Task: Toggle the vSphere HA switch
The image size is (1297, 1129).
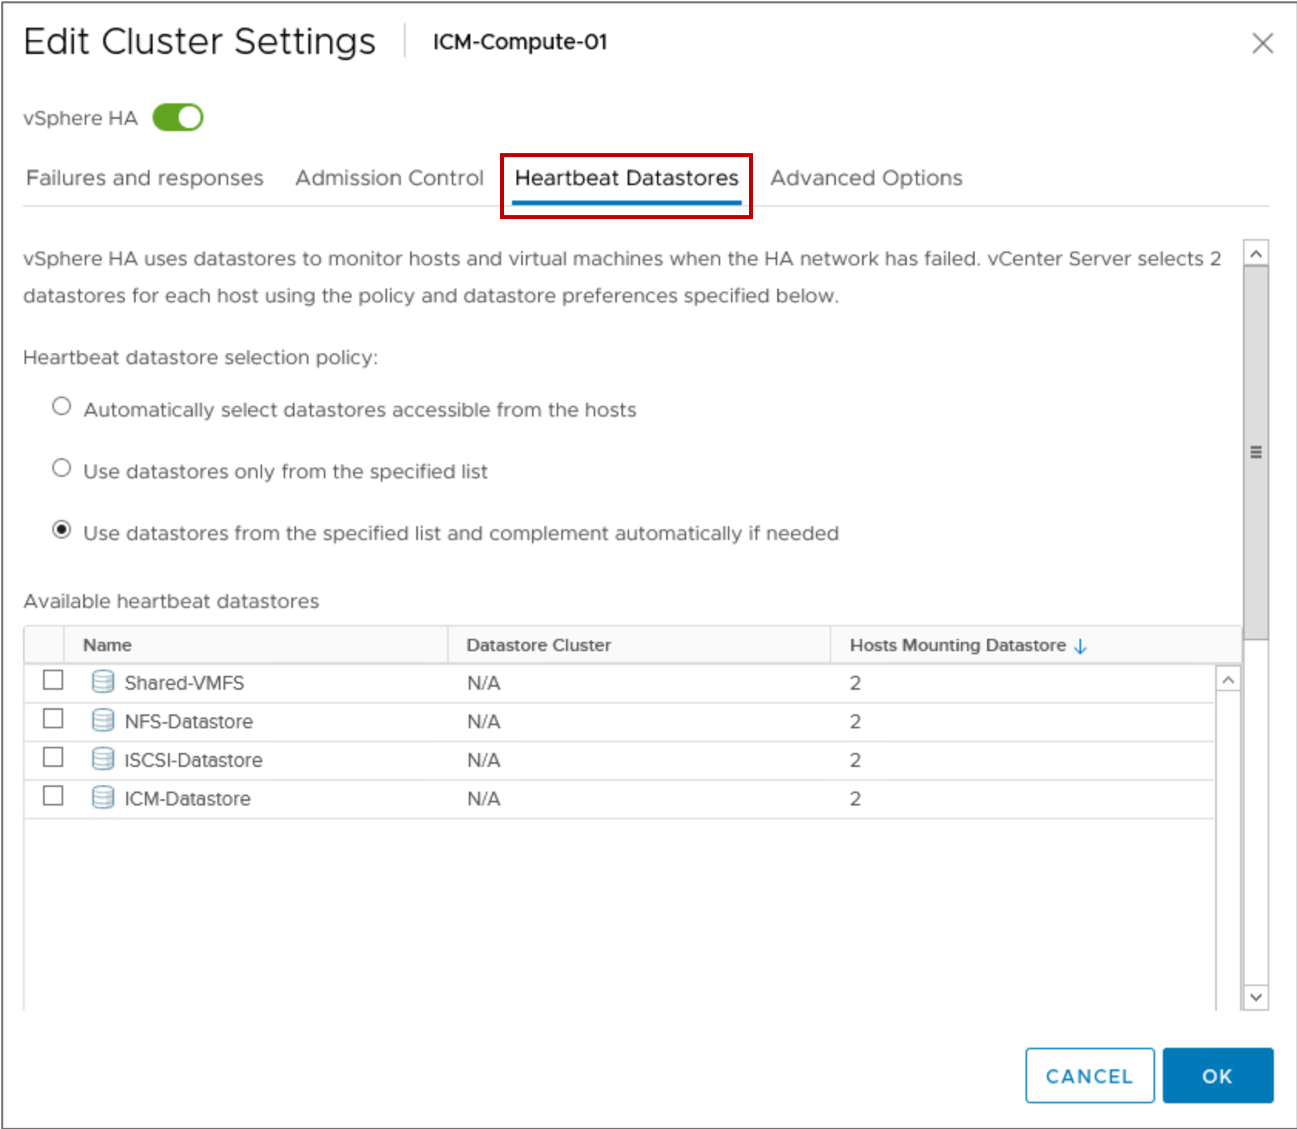Action: (x=178, y=117)
